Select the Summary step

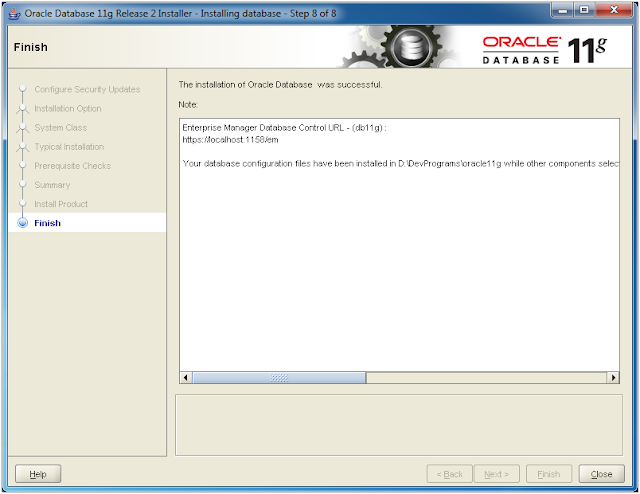pyautogui.click(x=52, y=185)
